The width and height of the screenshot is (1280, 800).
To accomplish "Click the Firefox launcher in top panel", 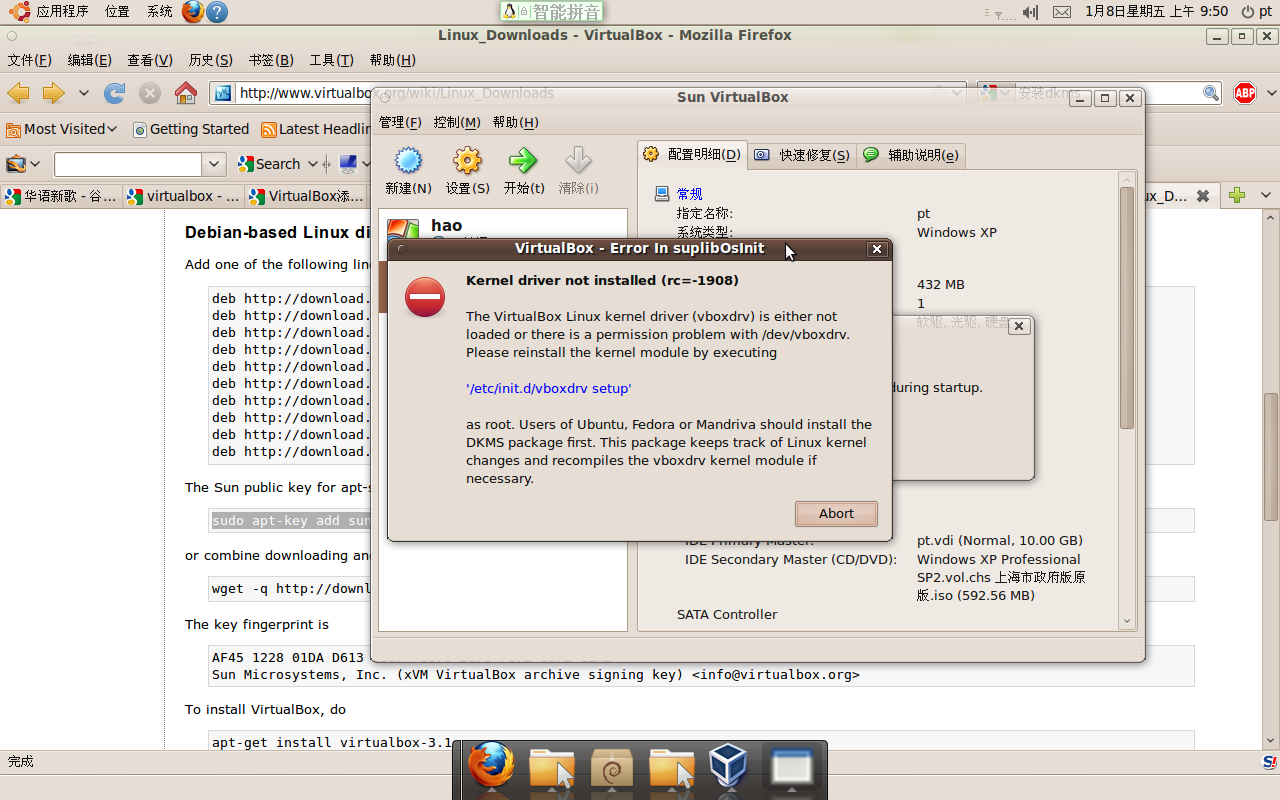I will (x=193, y=11).
